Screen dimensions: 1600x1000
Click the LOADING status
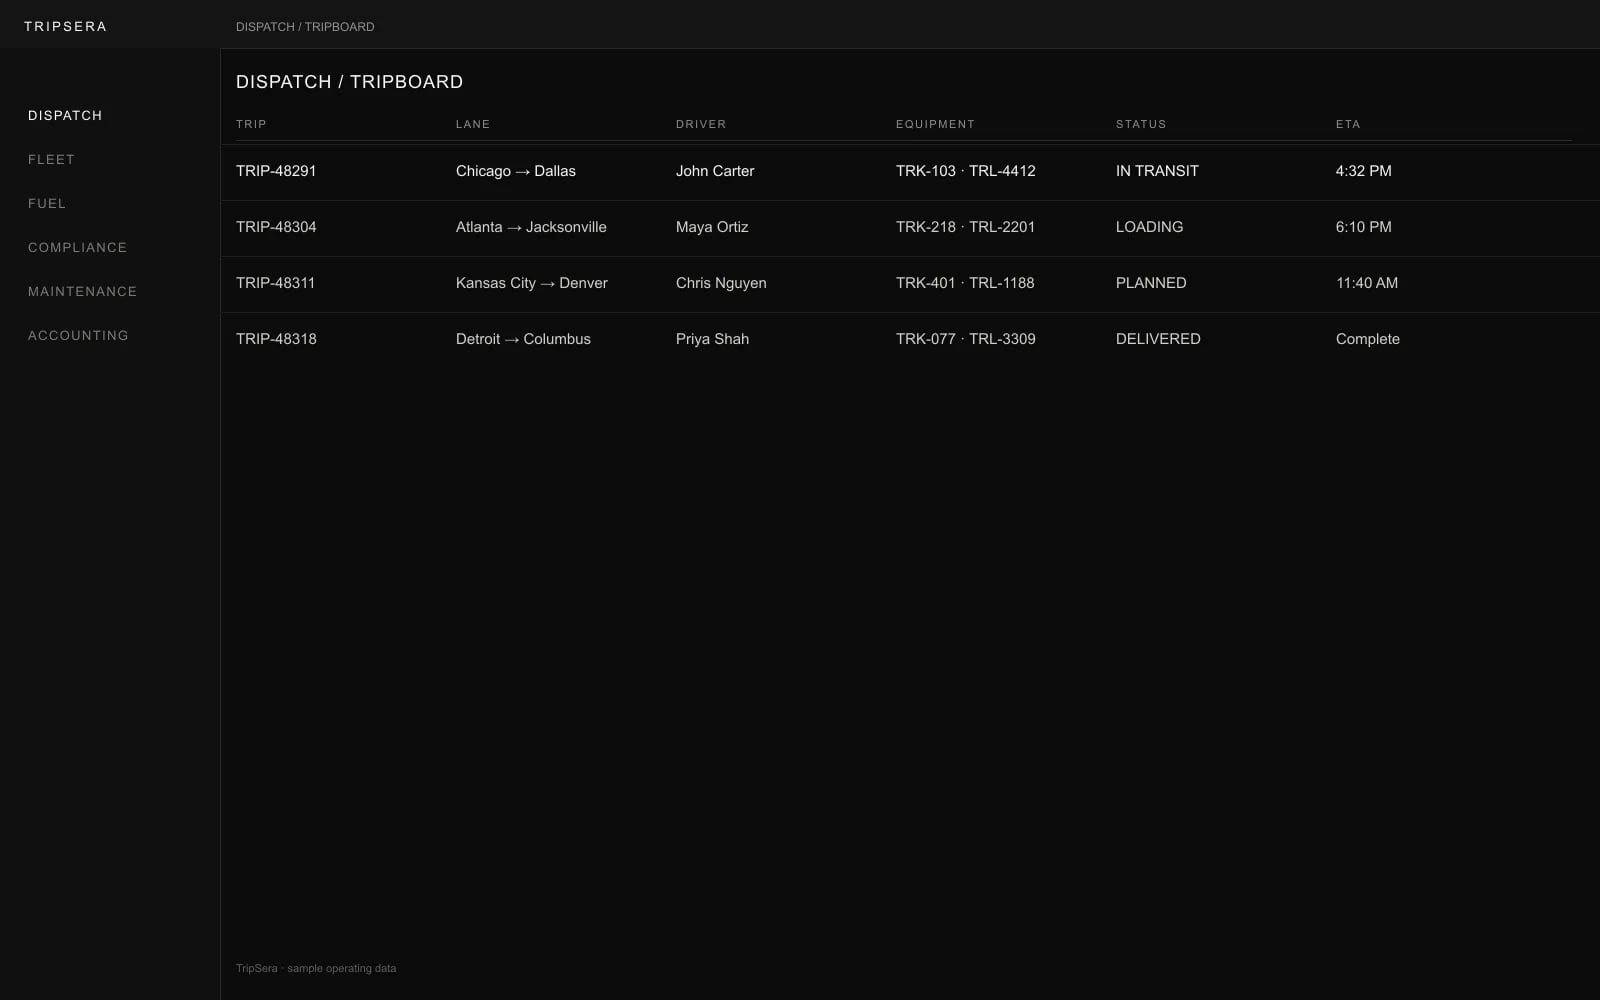pos(1149,227)
